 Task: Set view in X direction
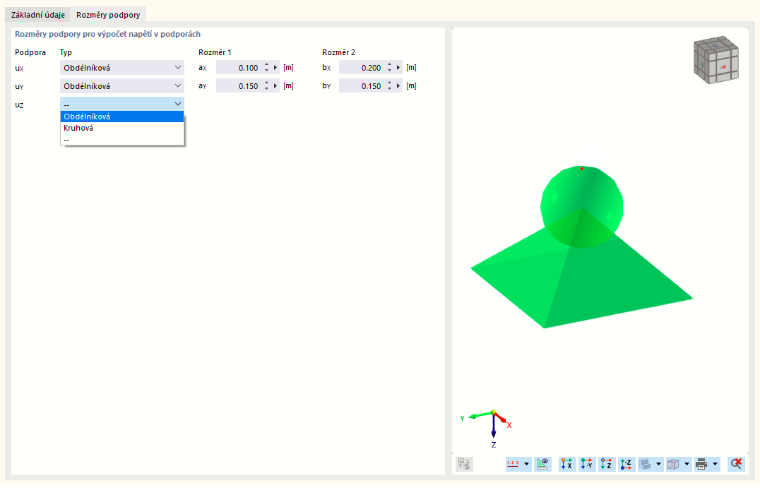[x=566, y=464]
